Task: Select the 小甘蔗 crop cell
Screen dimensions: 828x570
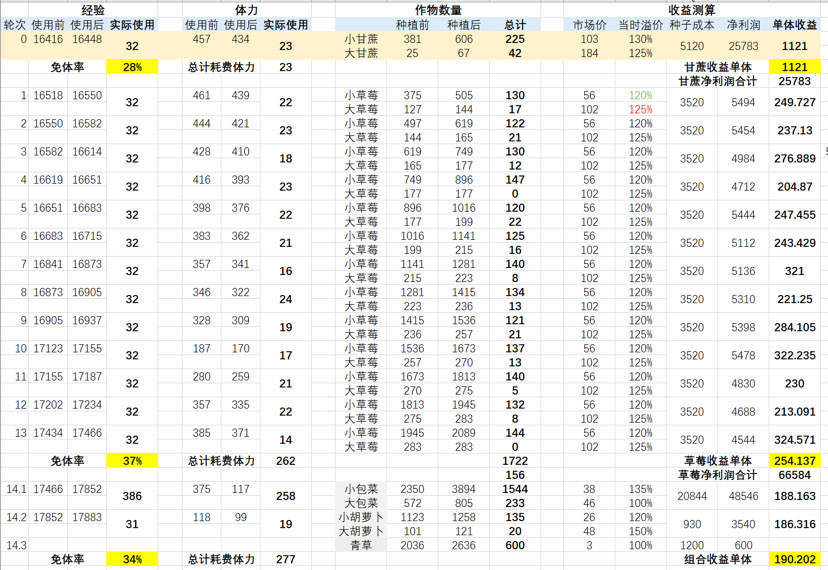Action: pos(361,39)
